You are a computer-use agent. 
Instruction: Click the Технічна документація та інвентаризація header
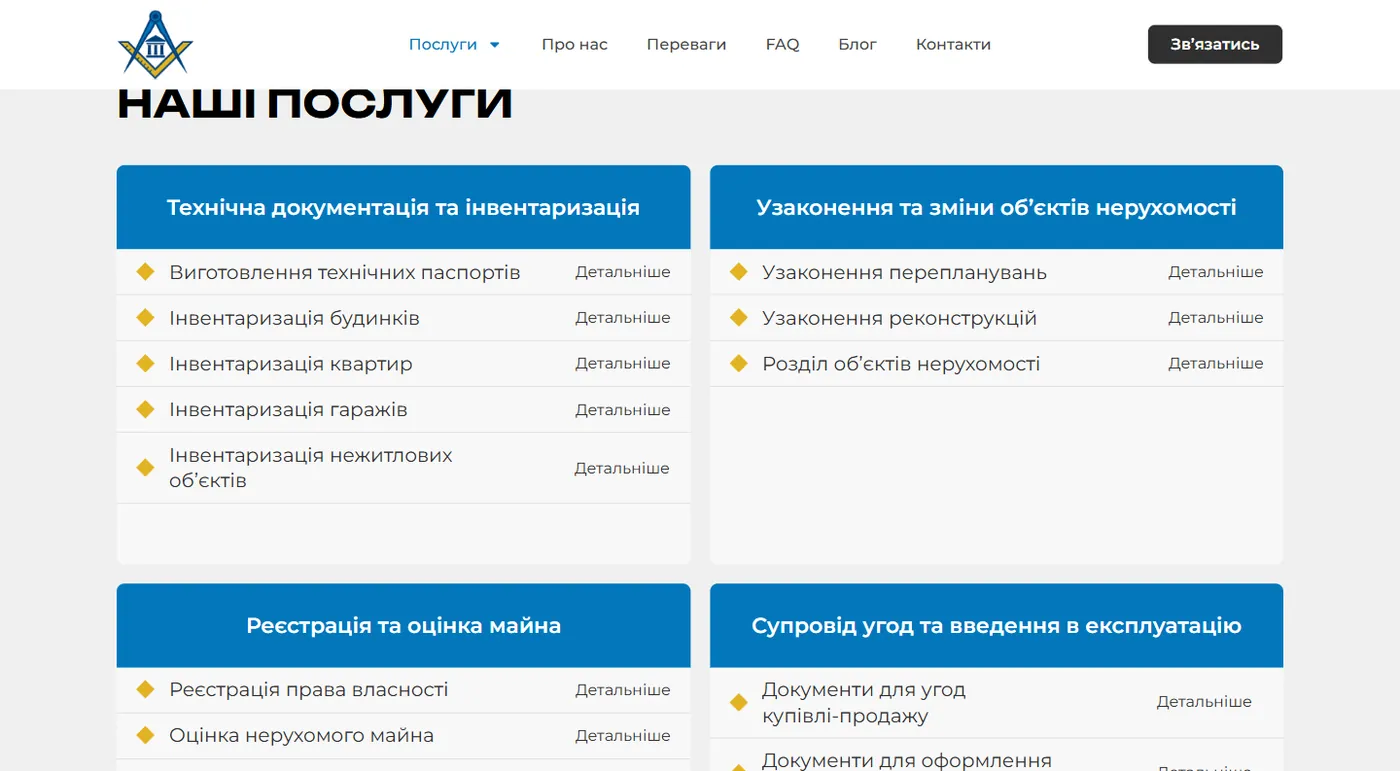point(403,207)
